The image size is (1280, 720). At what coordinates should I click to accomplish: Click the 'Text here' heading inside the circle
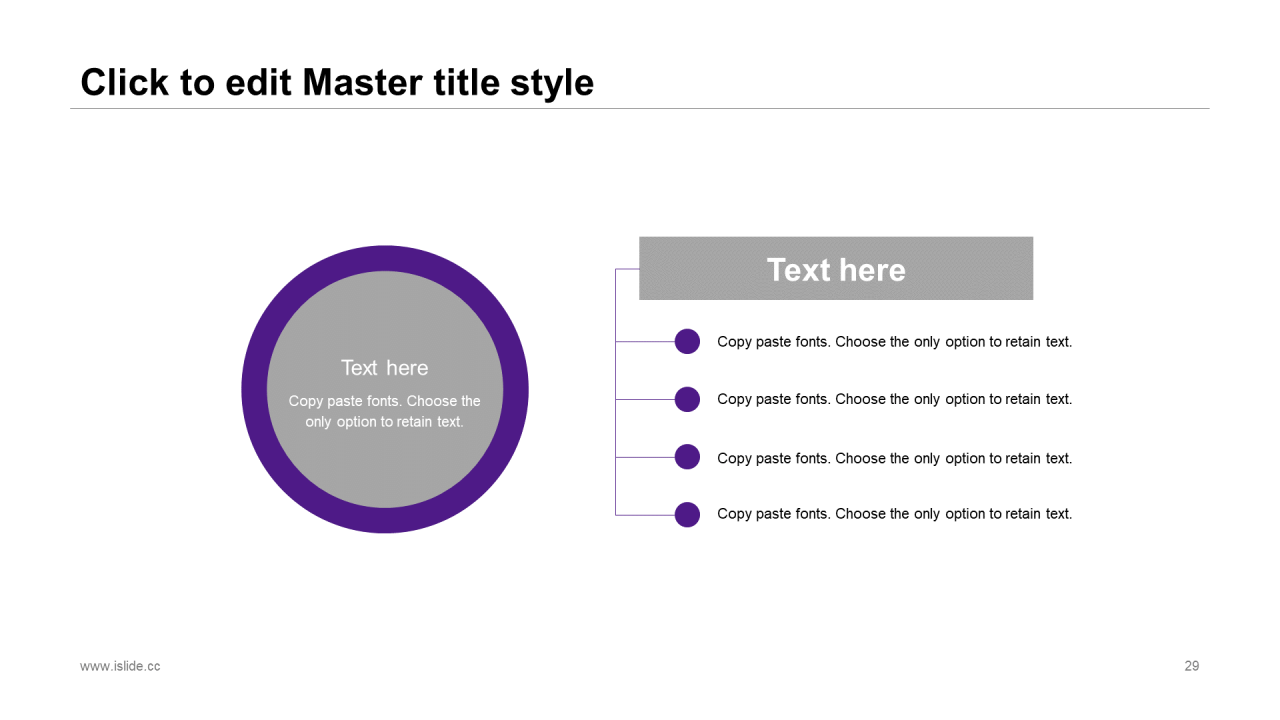(384, 368)
